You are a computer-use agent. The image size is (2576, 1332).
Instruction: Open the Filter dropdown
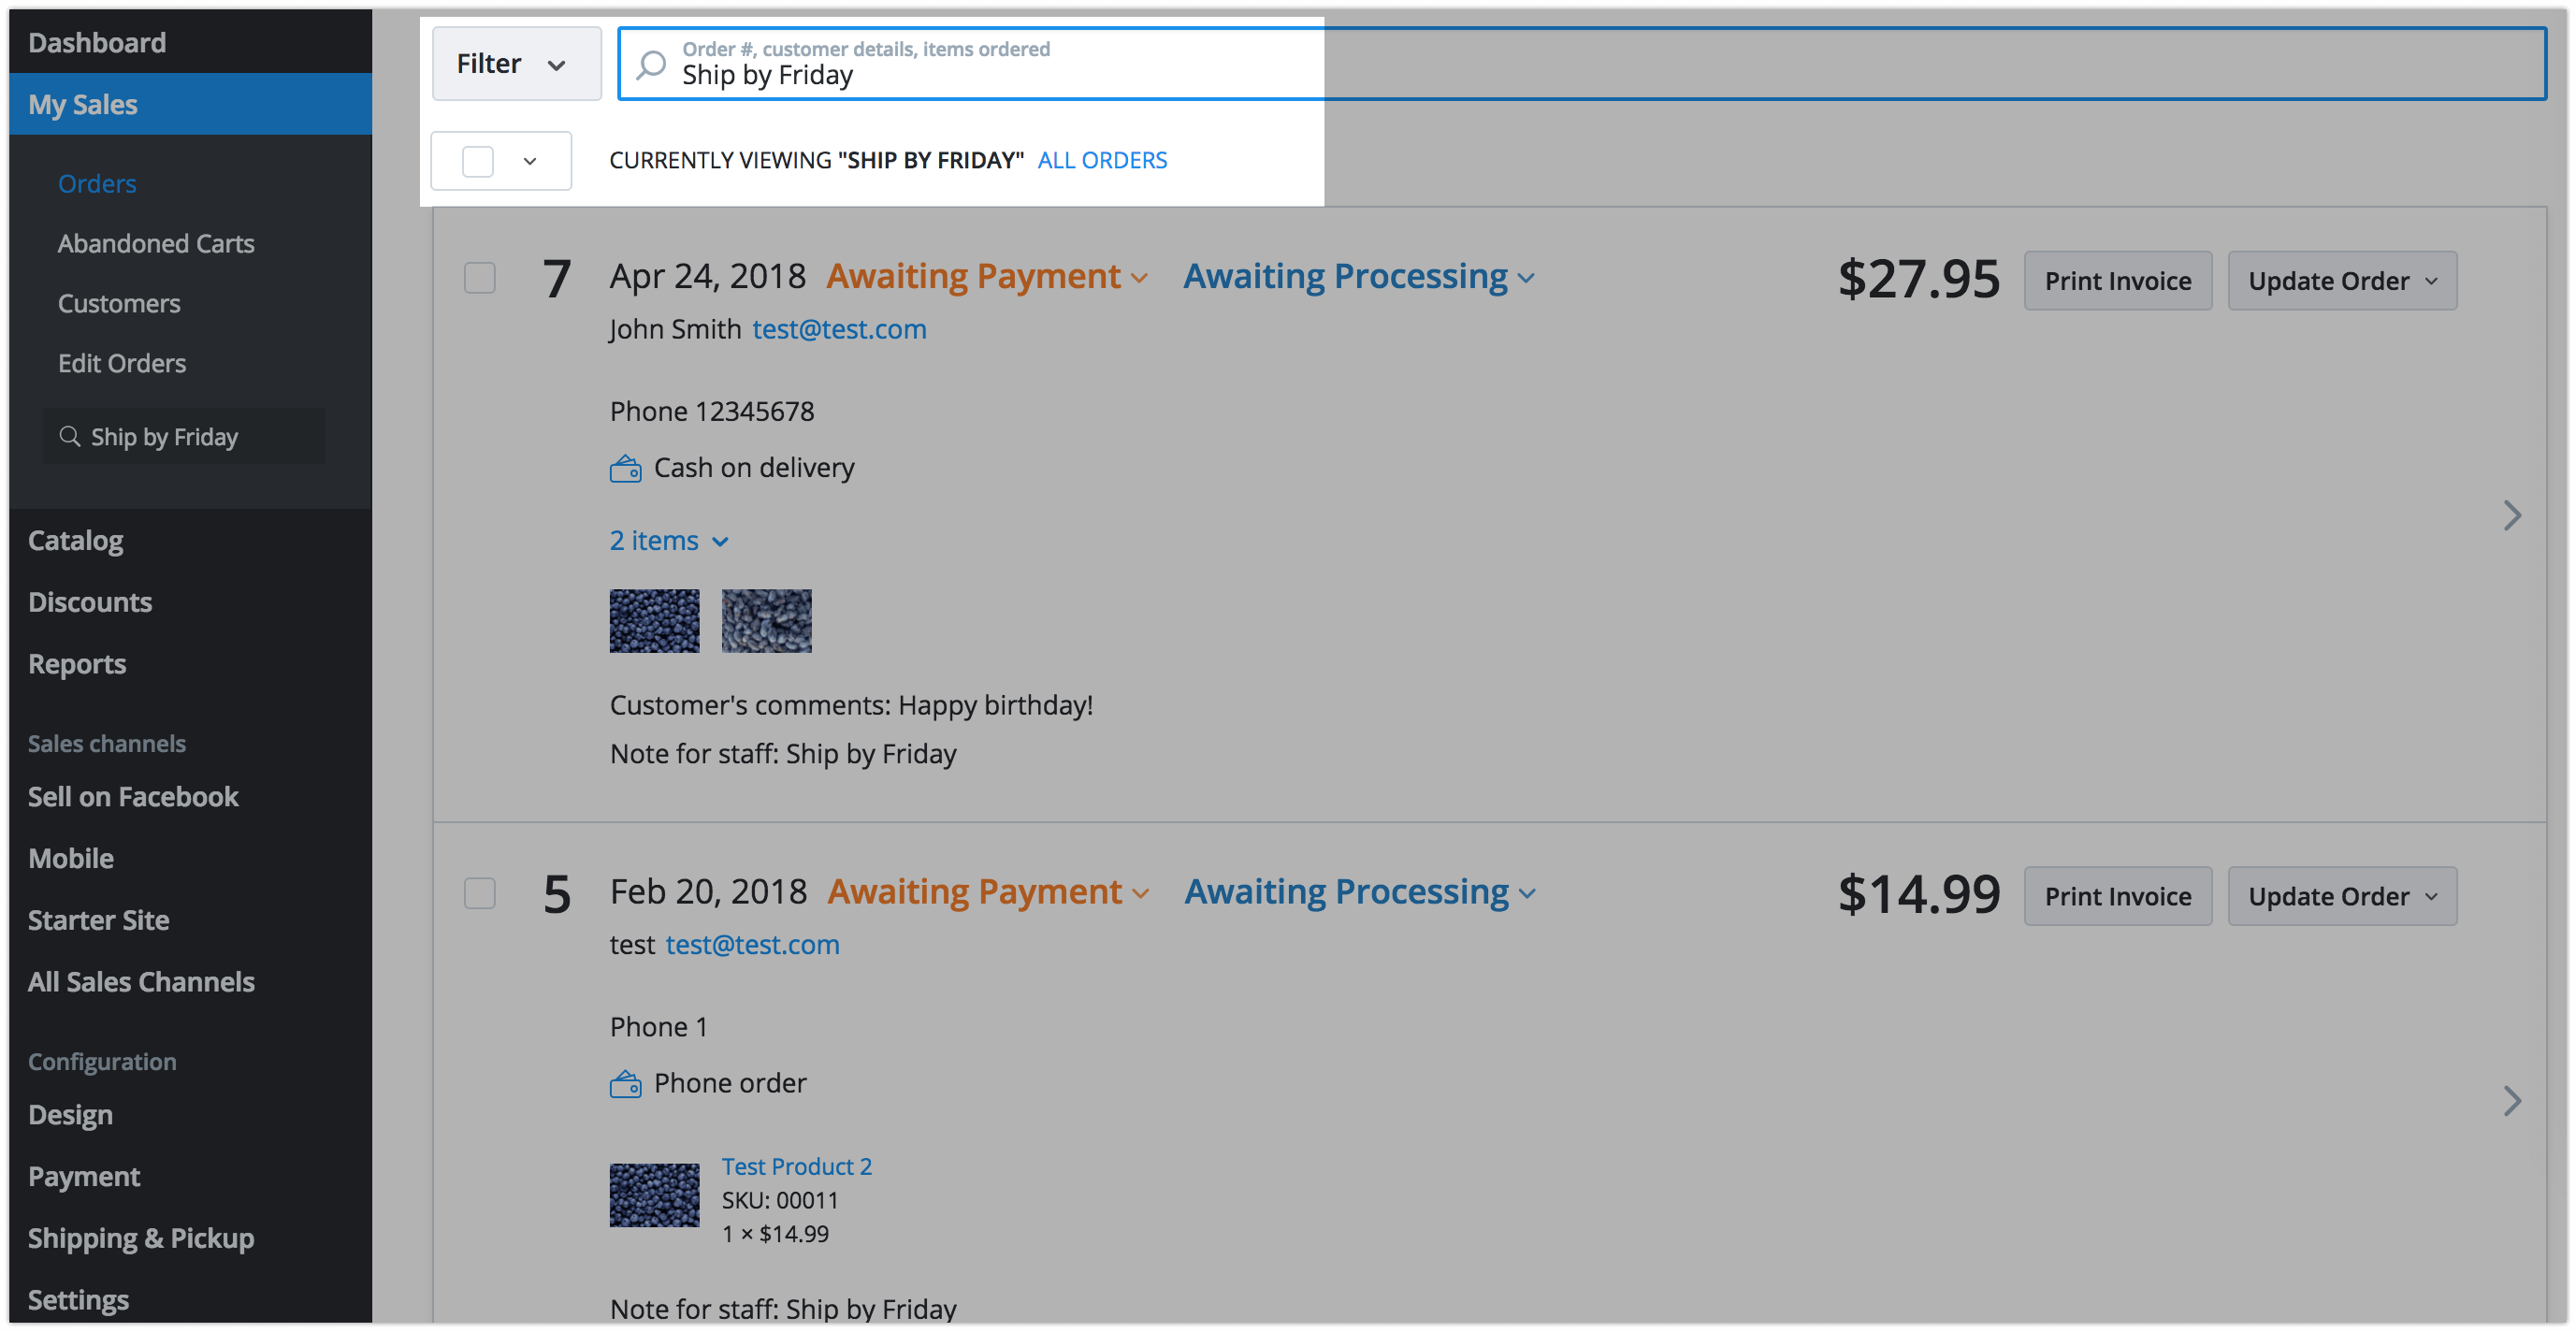pyautogui.click(x=516, y=64)
